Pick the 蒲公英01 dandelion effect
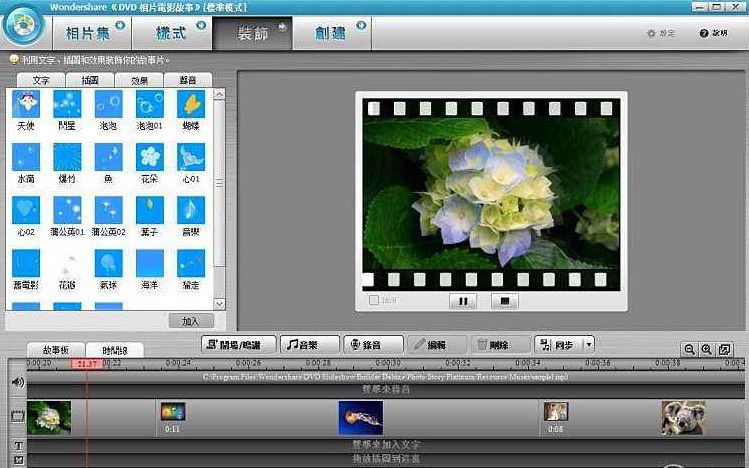This screenshot has height=468, width=749. click(x=67, y=210)
